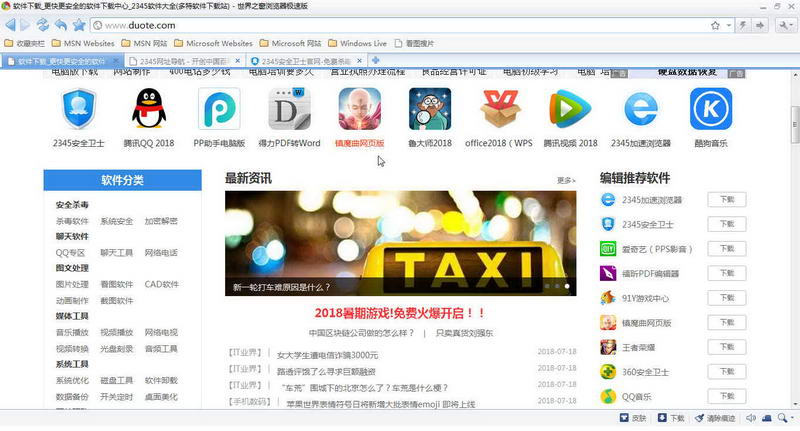Reload the page with refresh icon
This screenshot has height=431, width=800.
click(43, 24)
